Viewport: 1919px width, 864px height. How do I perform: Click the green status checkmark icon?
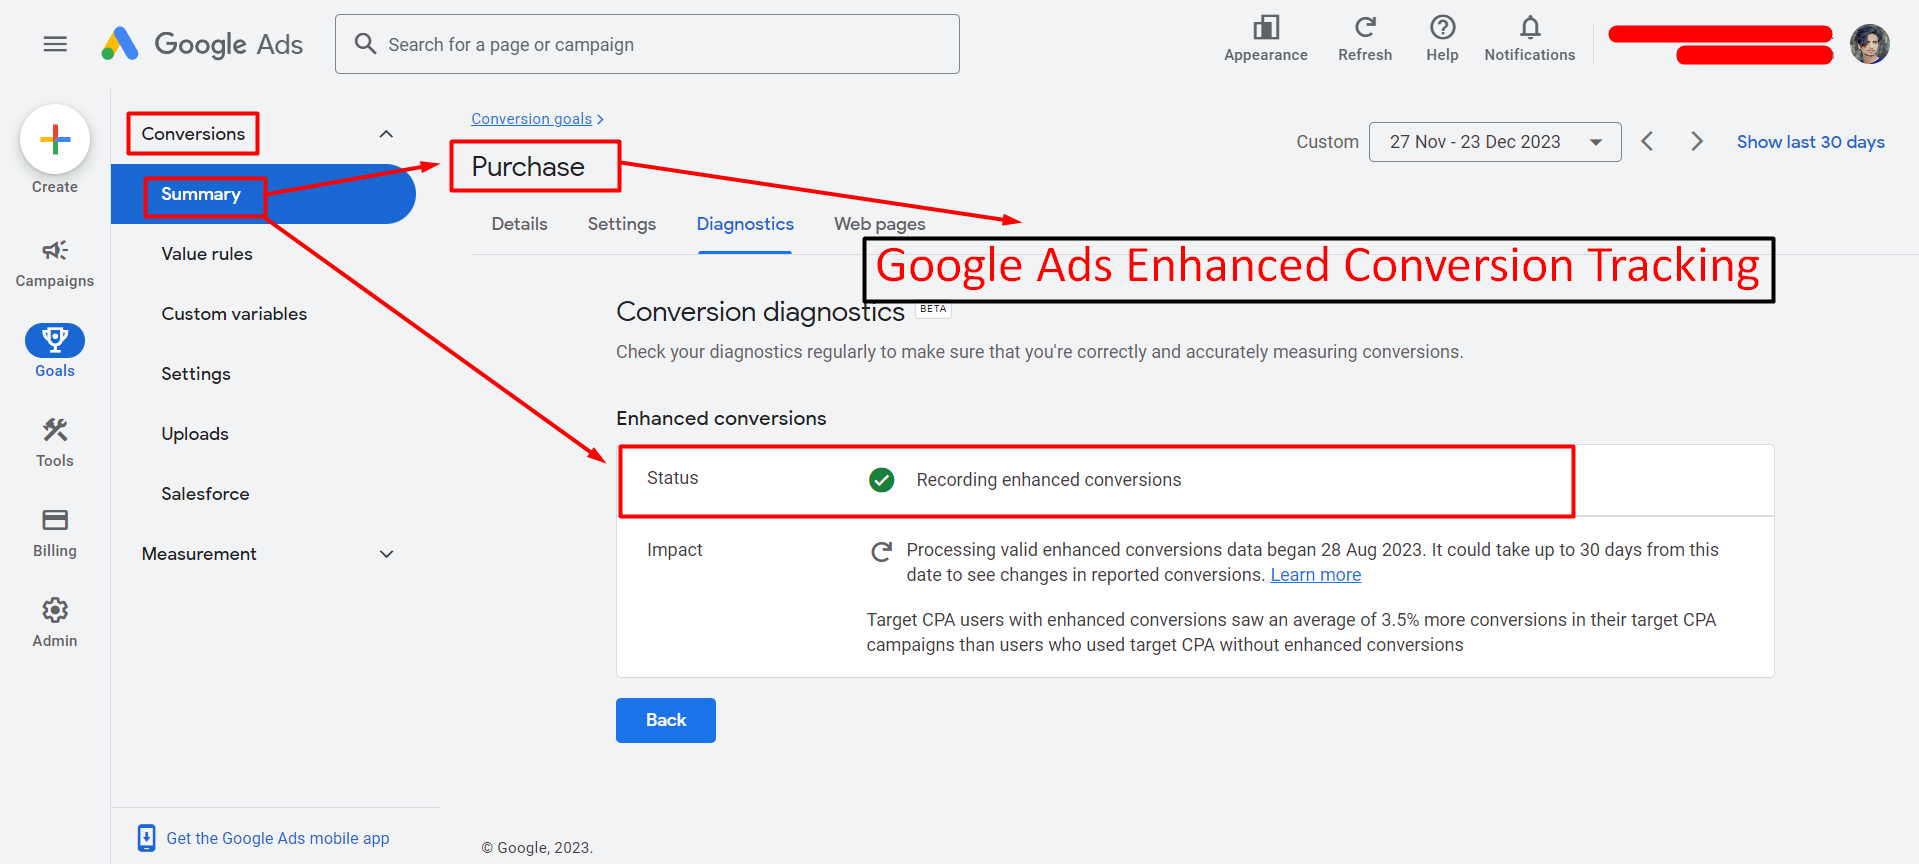pyautogui.click(x=881, y=480)
